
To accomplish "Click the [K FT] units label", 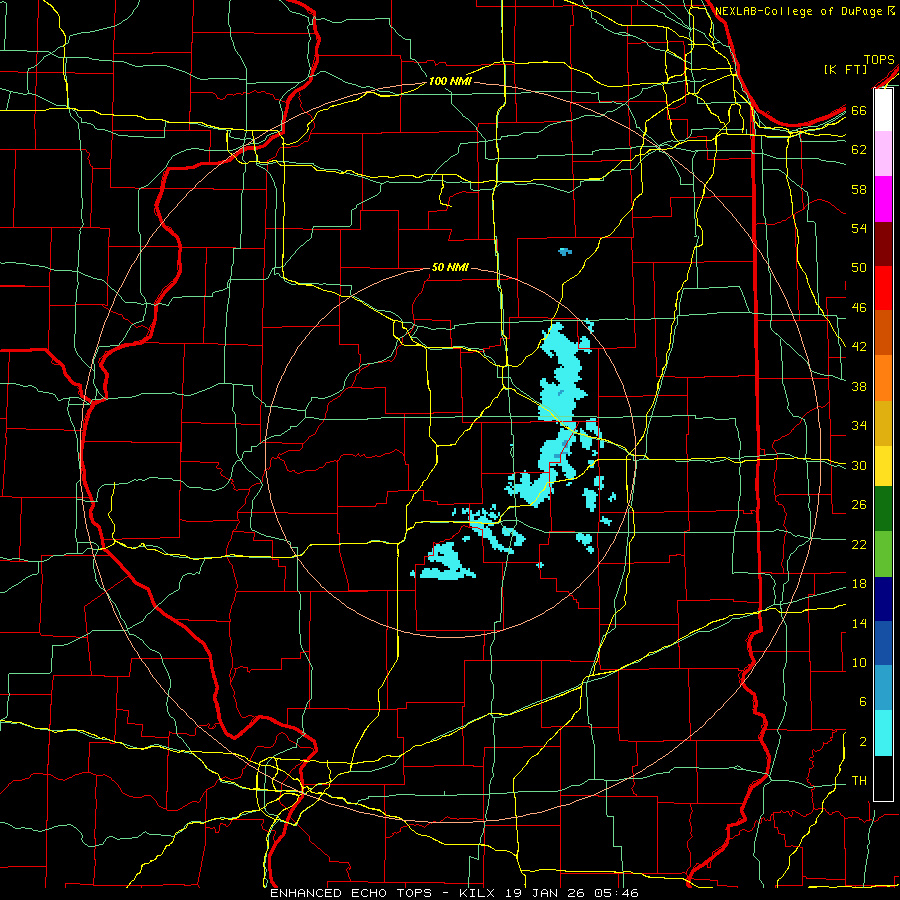I will (x=845, y=69).
